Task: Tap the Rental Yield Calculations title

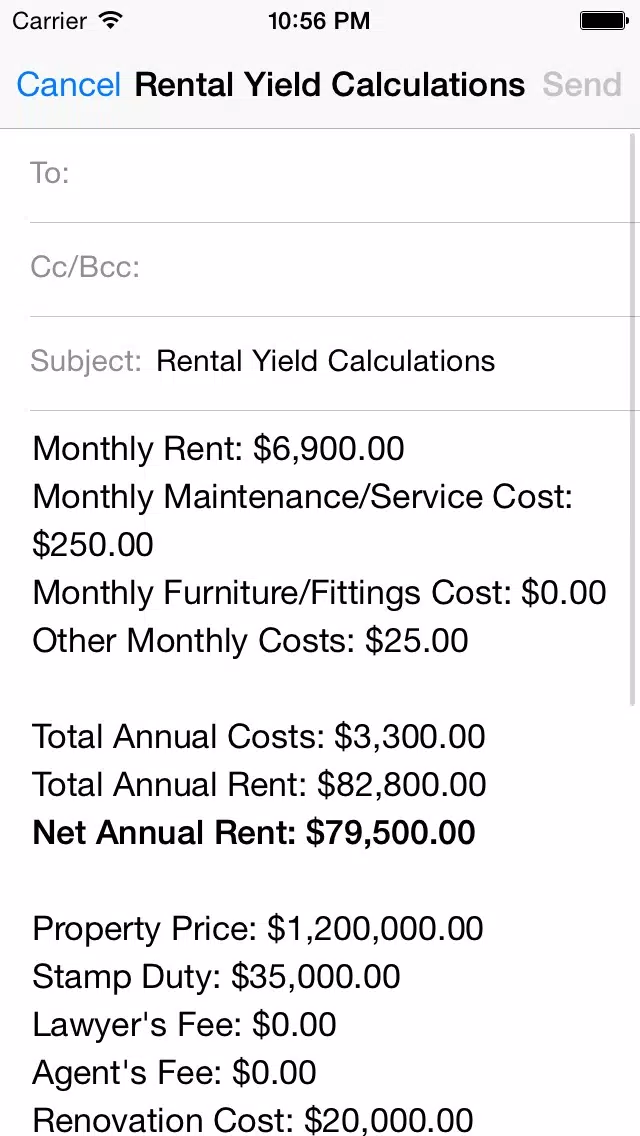Action: pos(330,85)
